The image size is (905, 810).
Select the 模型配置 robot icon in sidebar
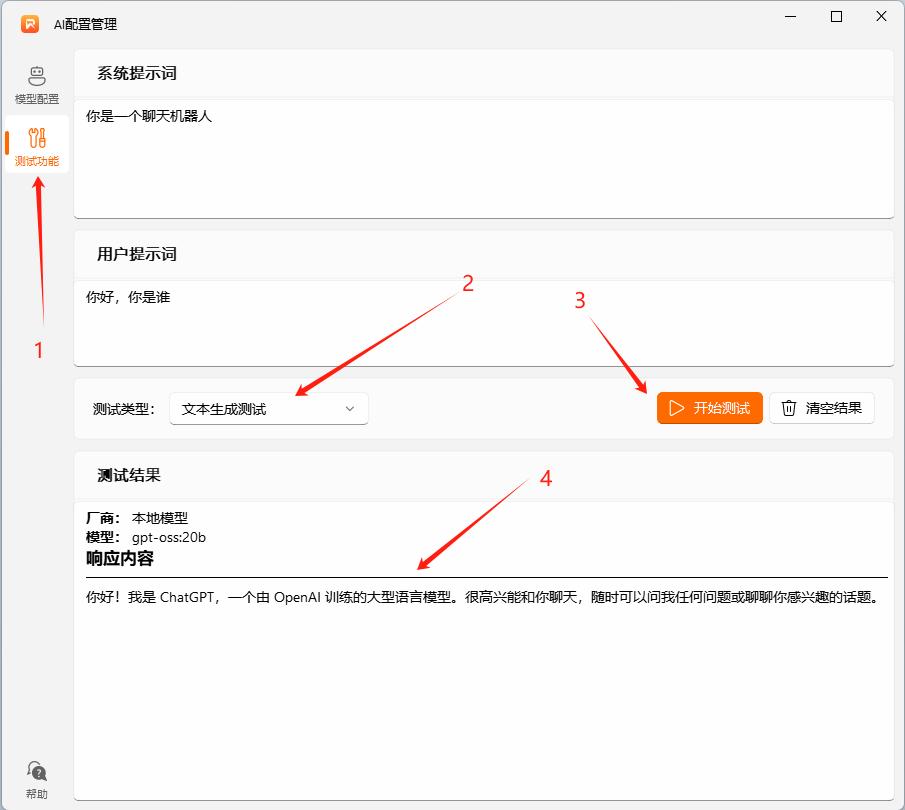36,74
